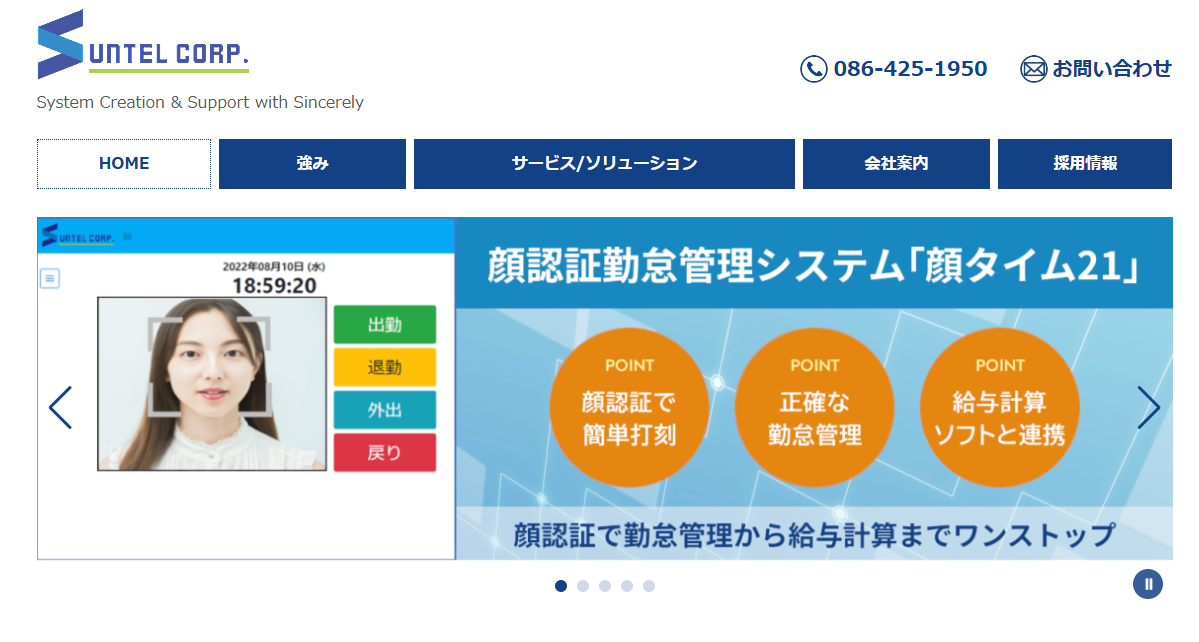Select the first carousel dot
Screen dimensions: 1199x642
pyautogui.click(x=561, y=586)
